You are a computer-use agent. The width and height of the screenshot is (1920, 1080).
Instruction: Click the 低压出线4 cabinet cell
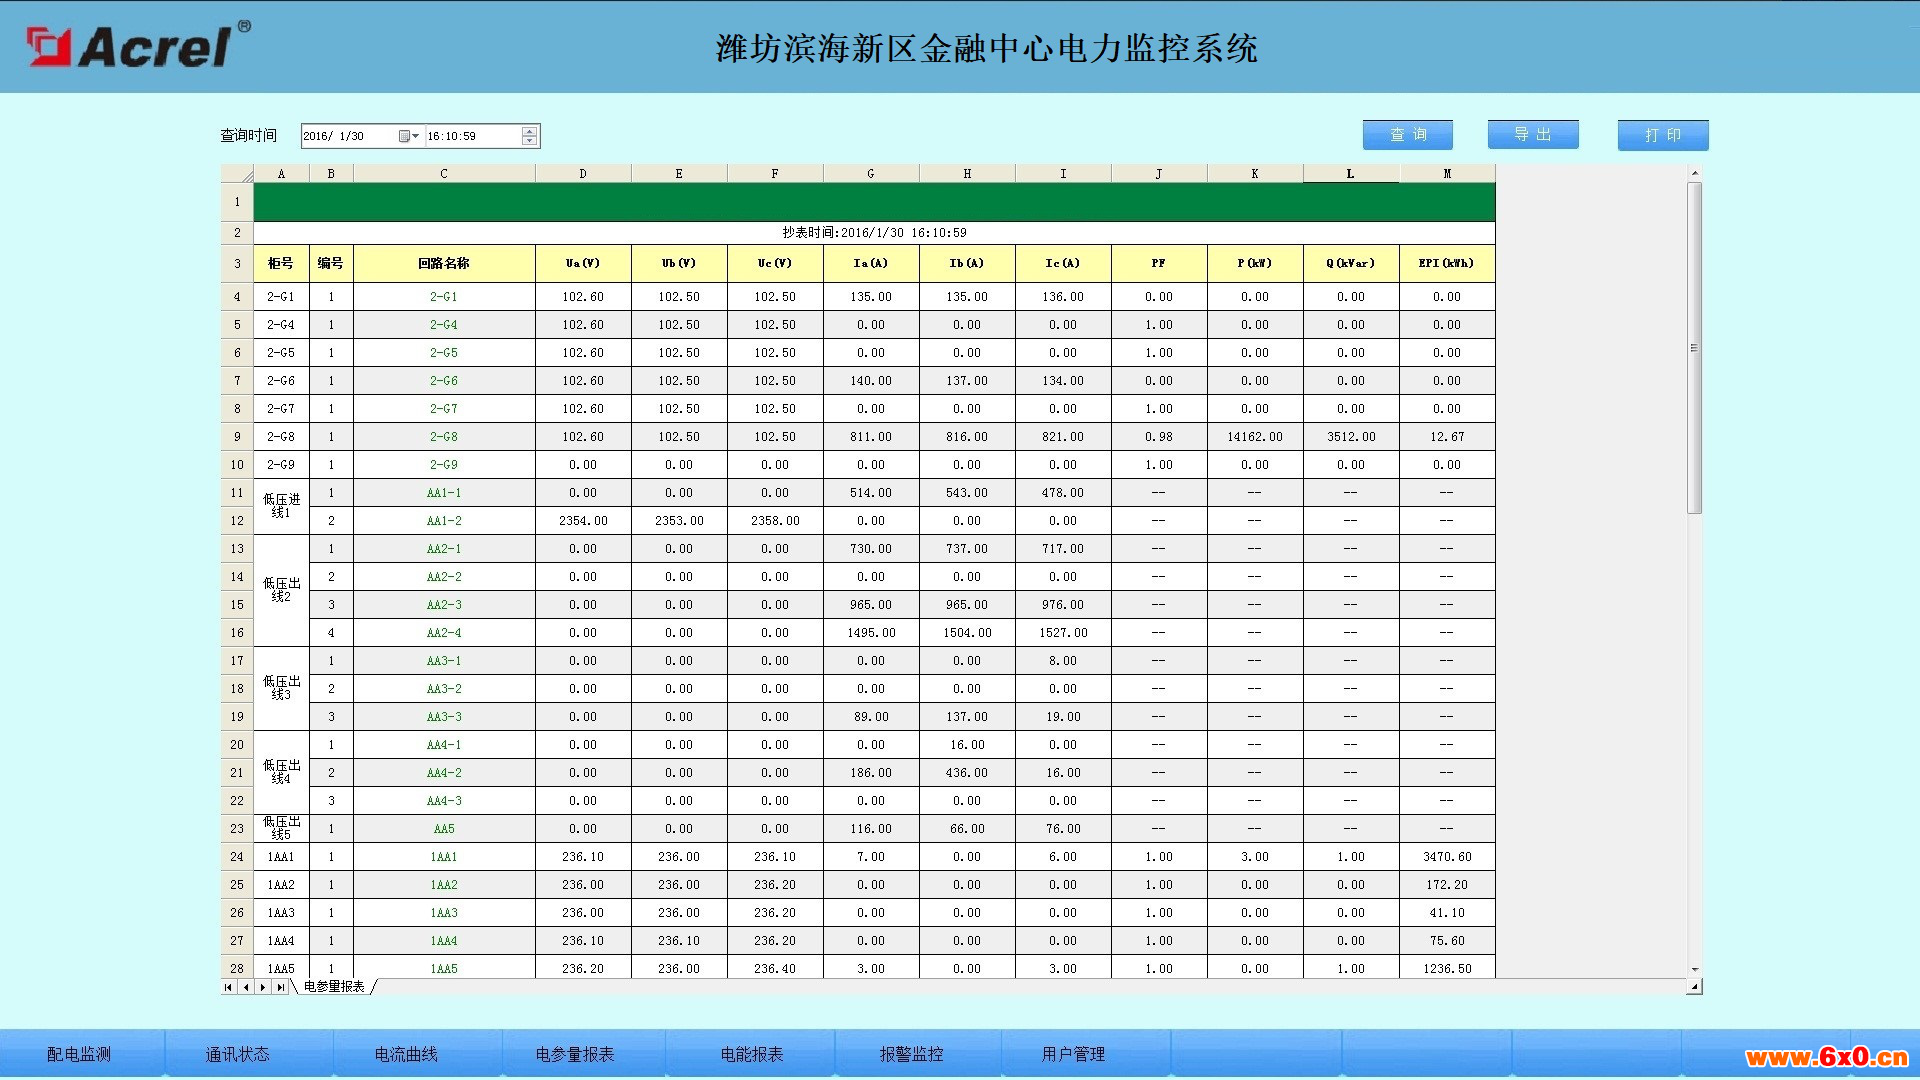(x=281, y=772)
